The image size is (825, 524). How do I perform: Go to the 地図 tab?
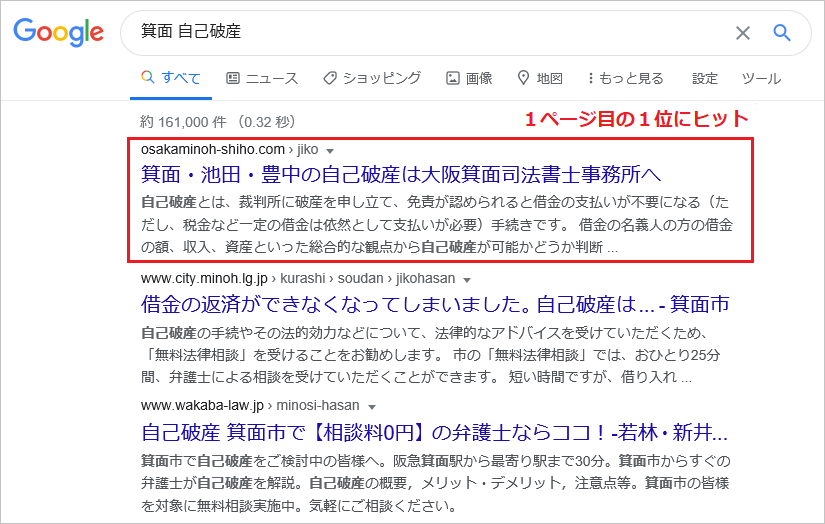[540, 78]
